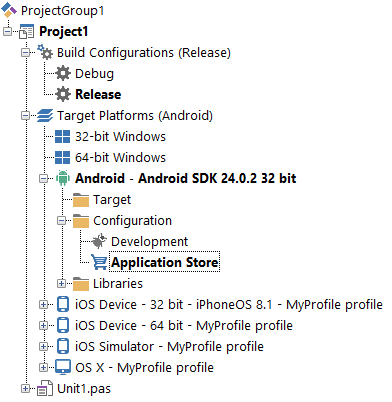The image size is (392, 402).
Task: Select OS X MyProfile profile label
Action: click(x=144, y=368)
